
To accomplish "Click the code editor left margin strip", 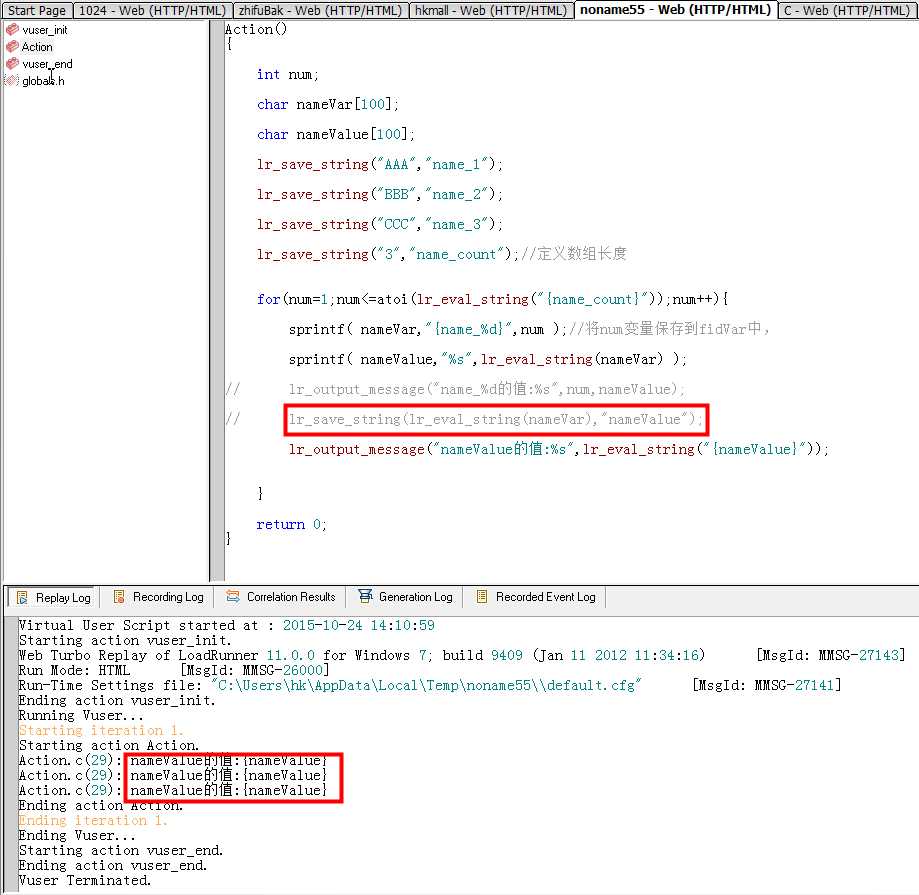I will [x=217, y=301].
